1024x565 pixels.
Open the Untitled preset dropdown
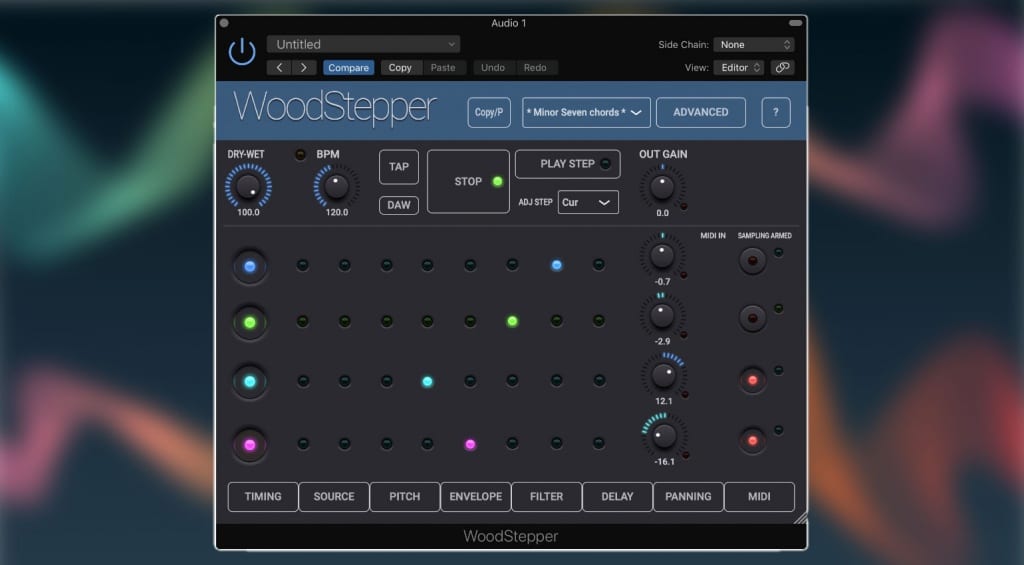click(x=363, y=44)
